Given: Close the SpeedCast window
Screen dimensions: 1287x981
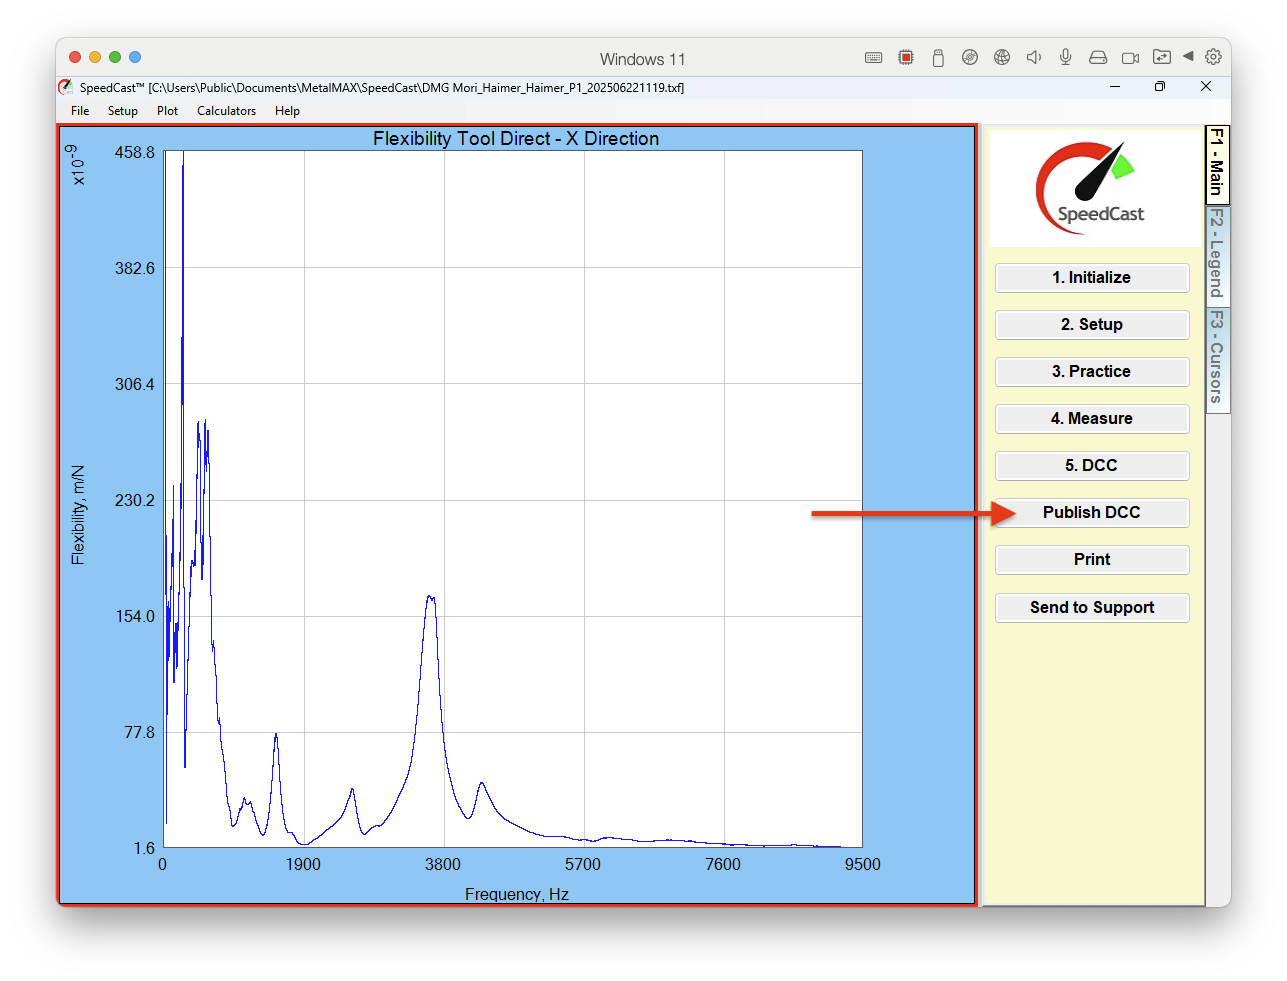Looking at the screenshot, I should [x=1206, y=87].
